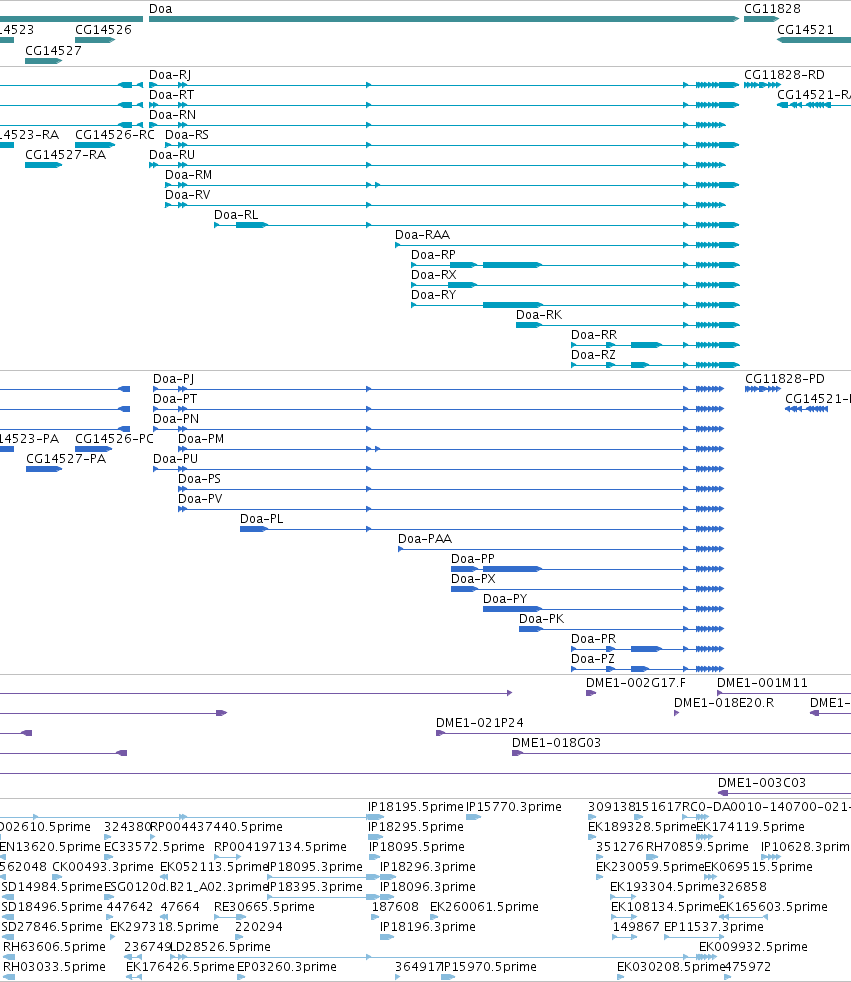The height and width of the screenshot is (982, 851).
Task: Click the Doa-RZ transcript label
Action: [593, 355]
